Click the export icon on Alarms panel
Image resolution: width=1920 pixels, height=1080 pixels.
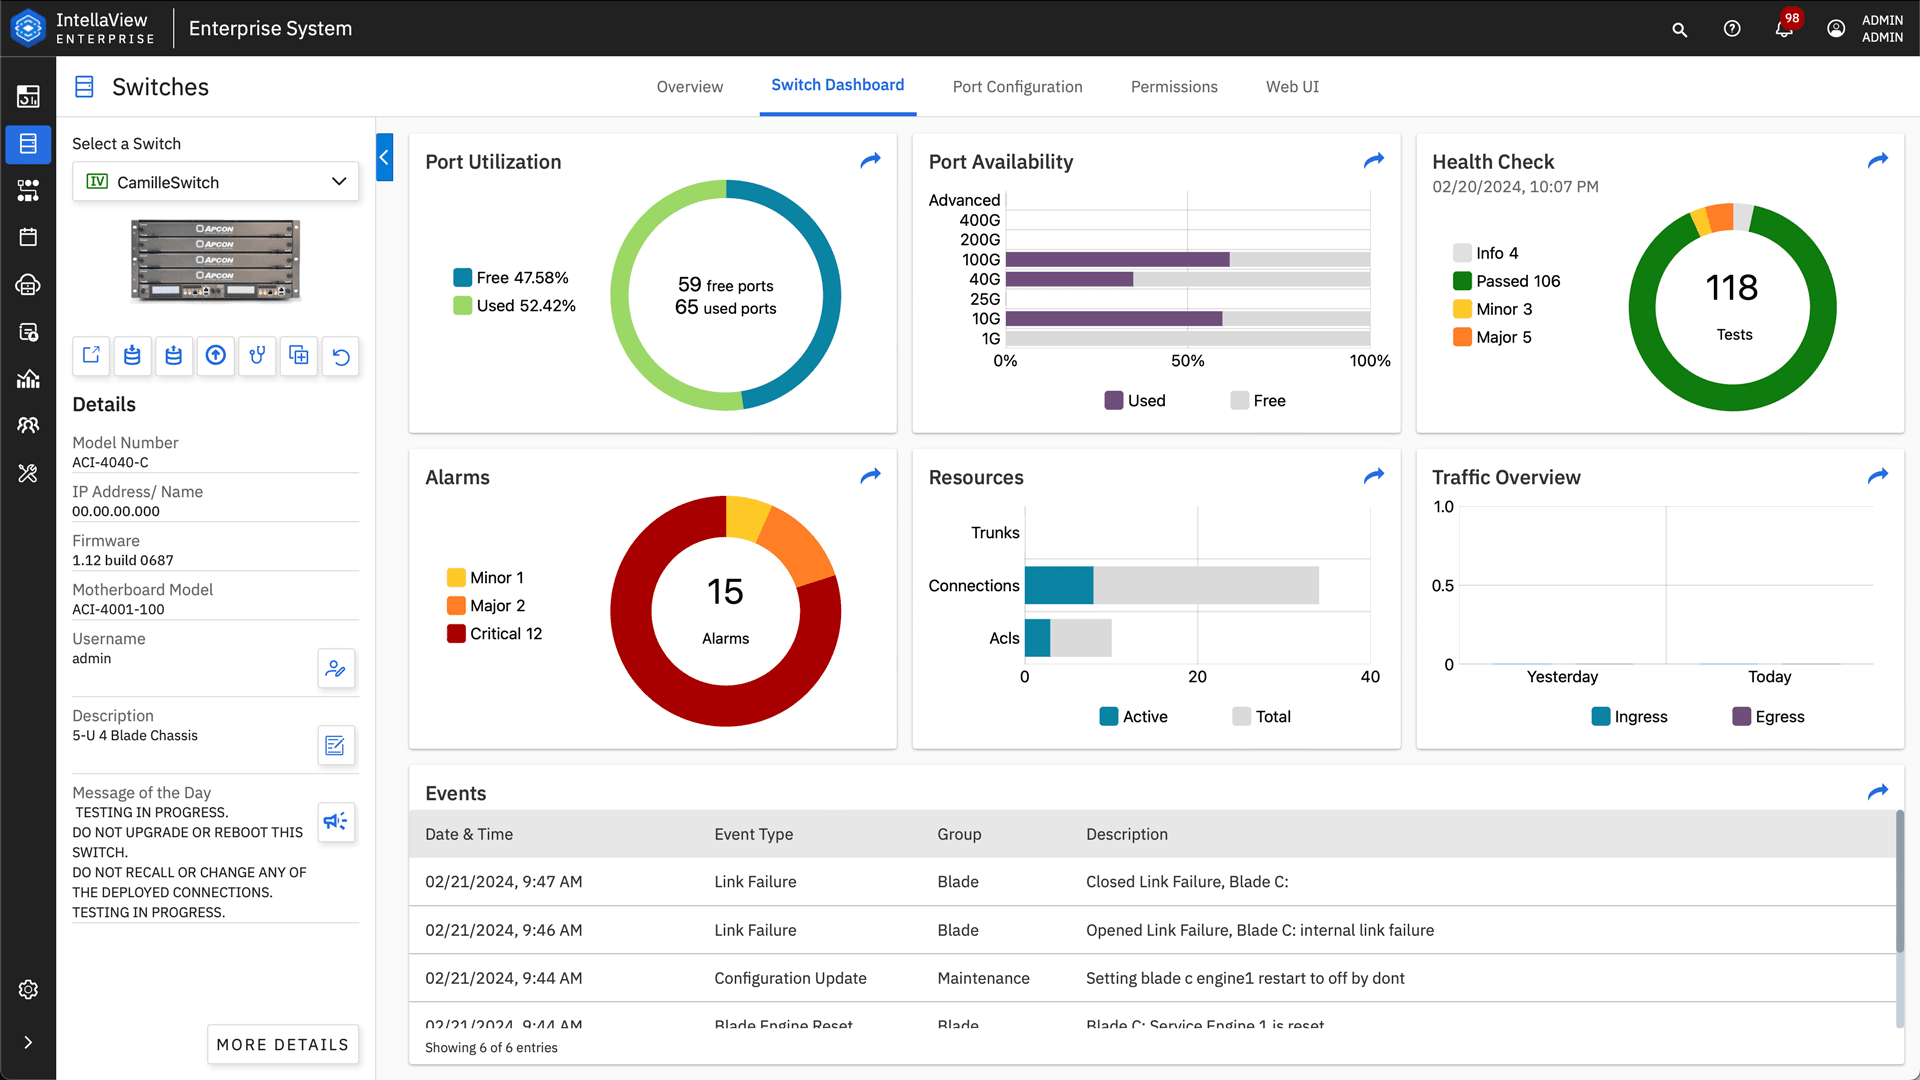(870, 476)
